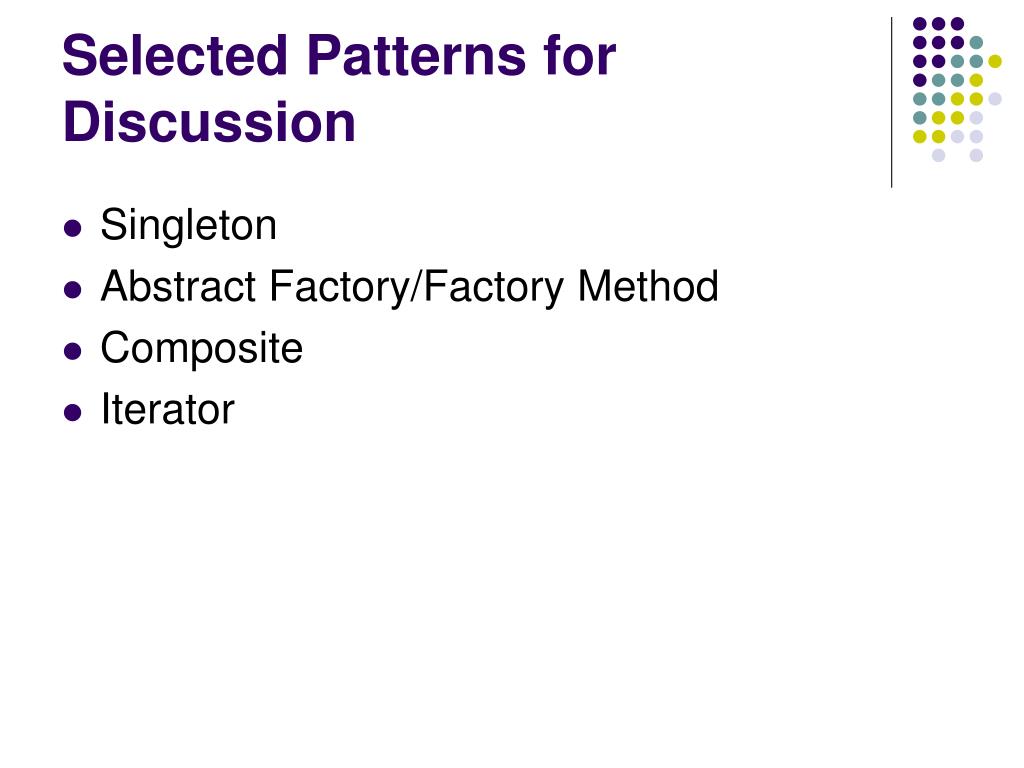
Task: Click the teal dot at right of grid's second row
Action: 976,43
